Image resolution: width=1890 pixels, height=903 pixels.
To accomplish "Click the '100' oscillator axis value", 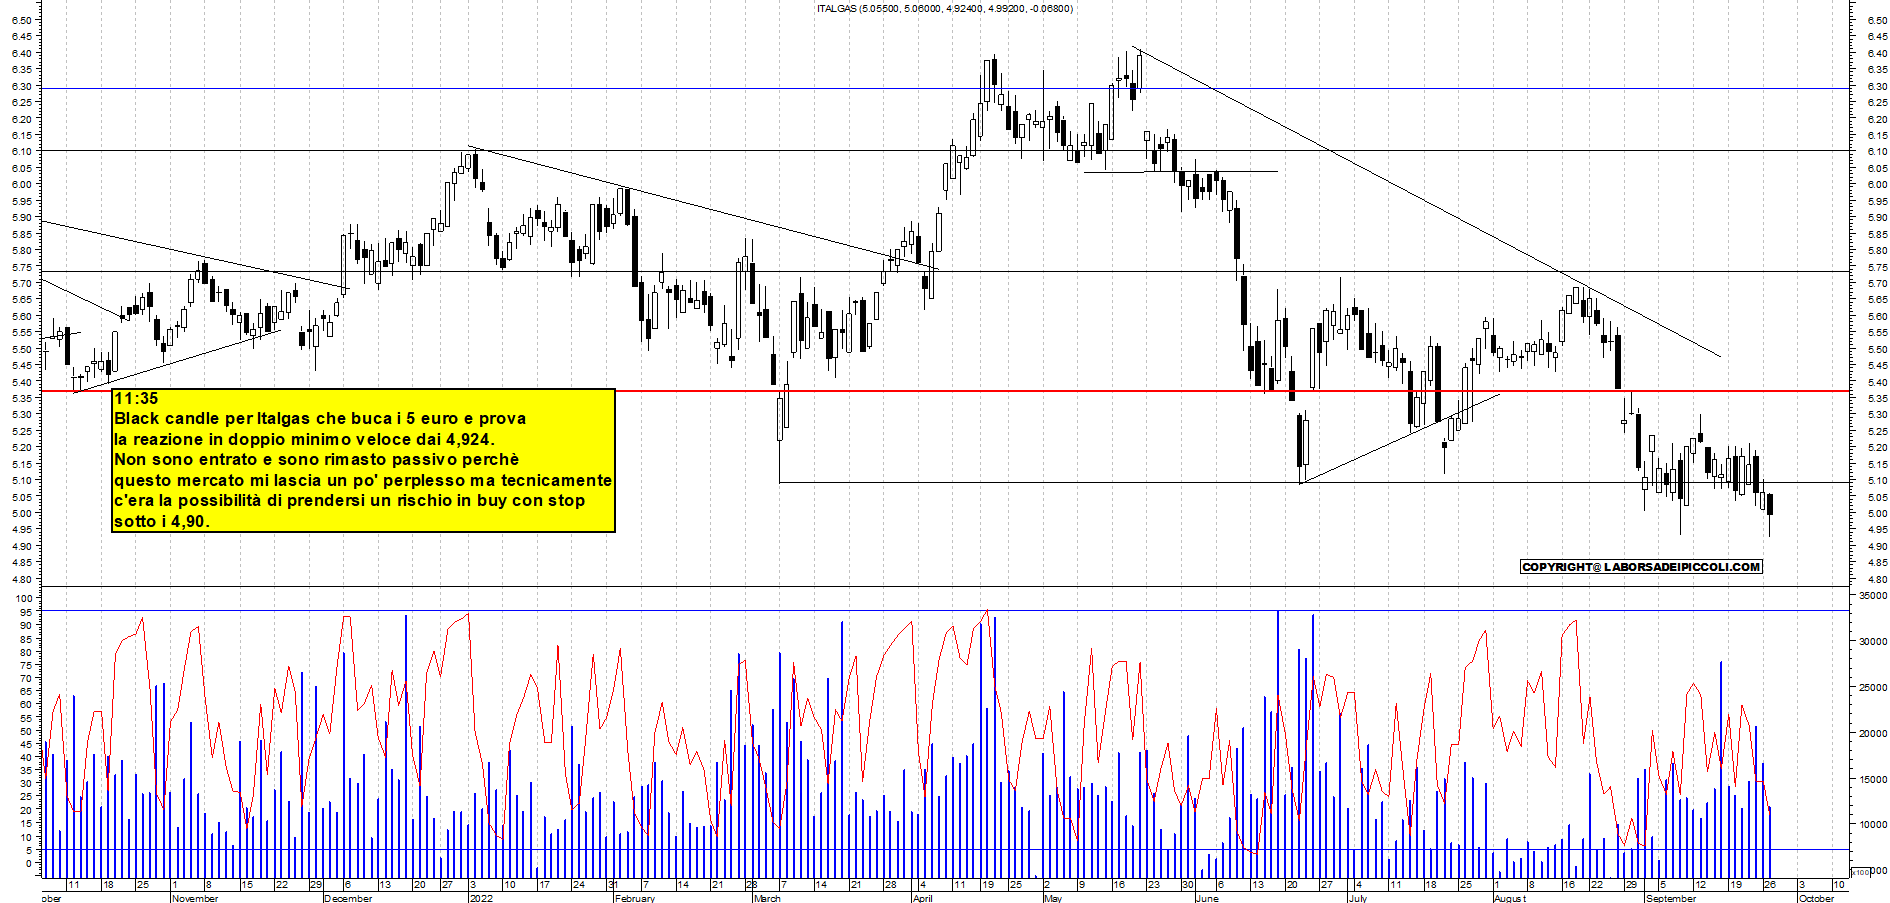I will (x=22, y=598).
